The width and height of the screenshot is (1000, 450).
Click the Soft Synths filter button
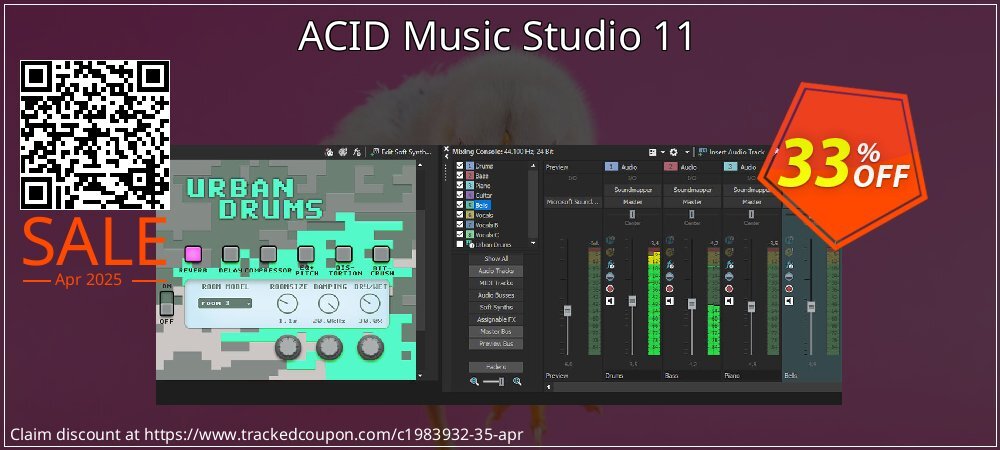(496, 307)
